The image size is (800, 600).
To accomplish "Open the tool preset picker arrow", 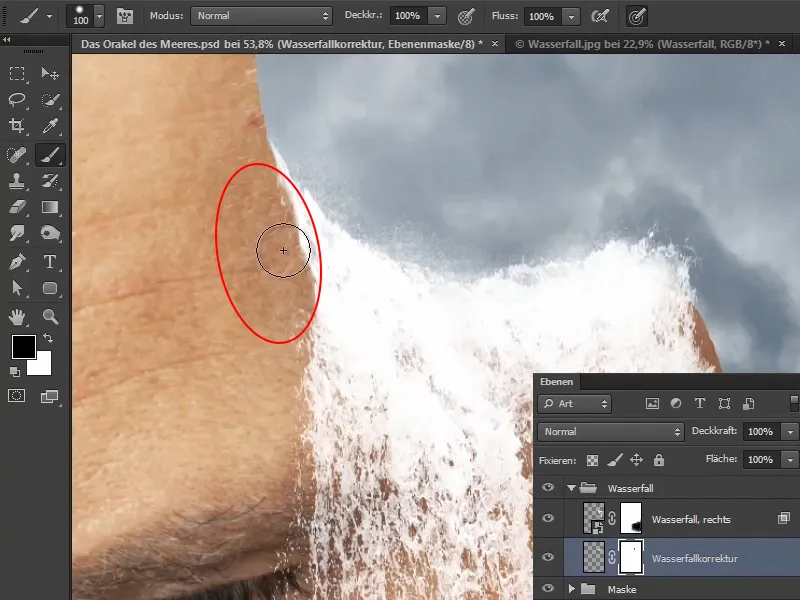I will click(x=49, y=16).
